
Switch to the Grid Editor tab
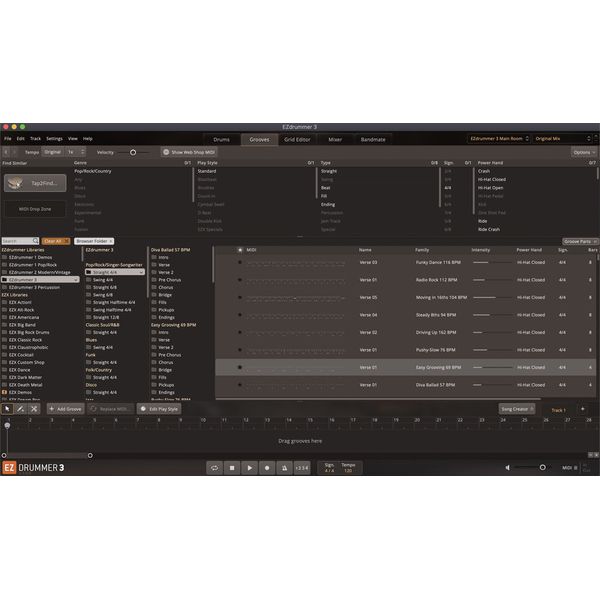pyautogui.click(x=297, y=139)
